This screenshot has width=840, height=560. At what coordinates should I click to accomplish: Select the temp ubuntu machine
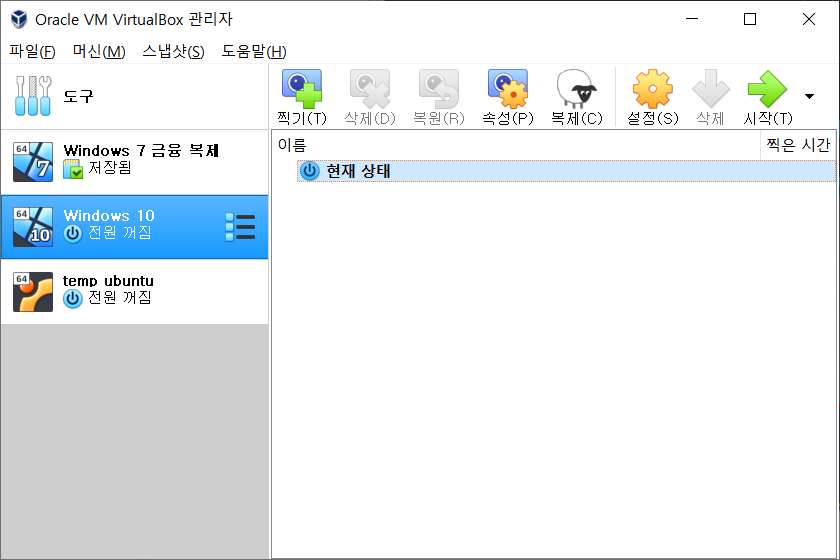134,292
